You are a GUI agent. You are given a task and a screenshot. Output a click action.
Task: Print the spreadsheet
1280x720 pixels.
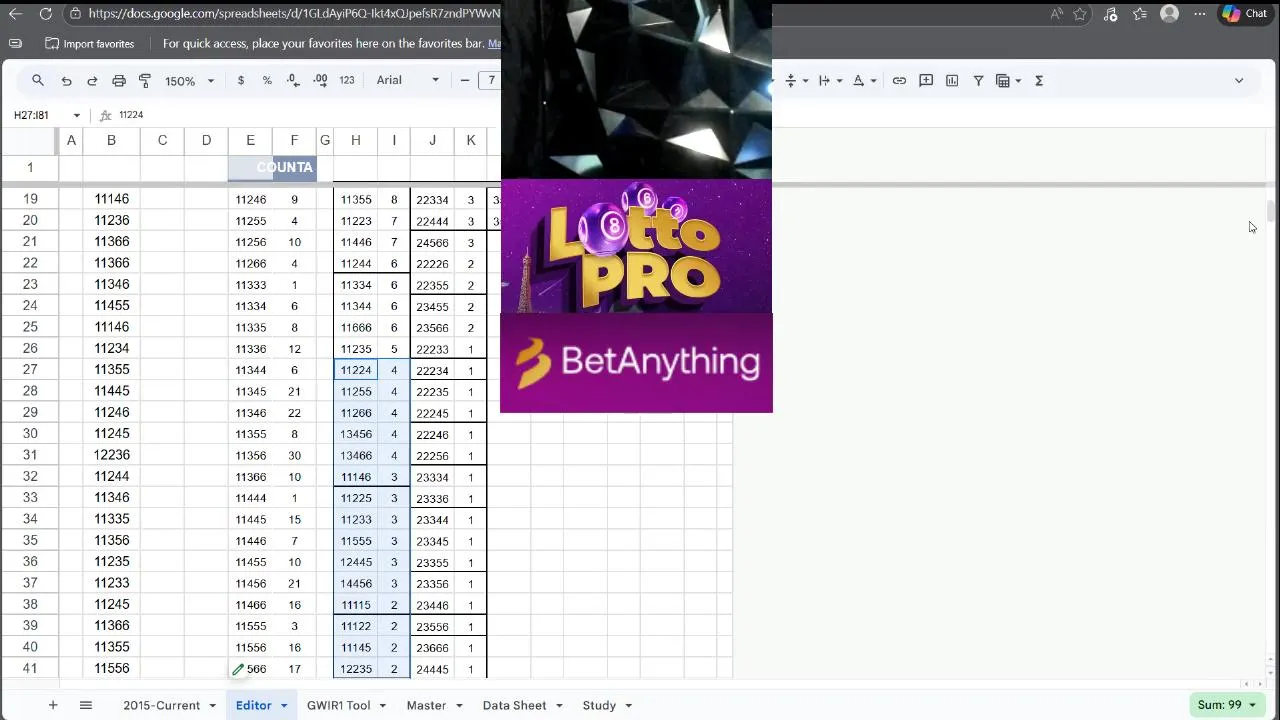coord(118,80)
